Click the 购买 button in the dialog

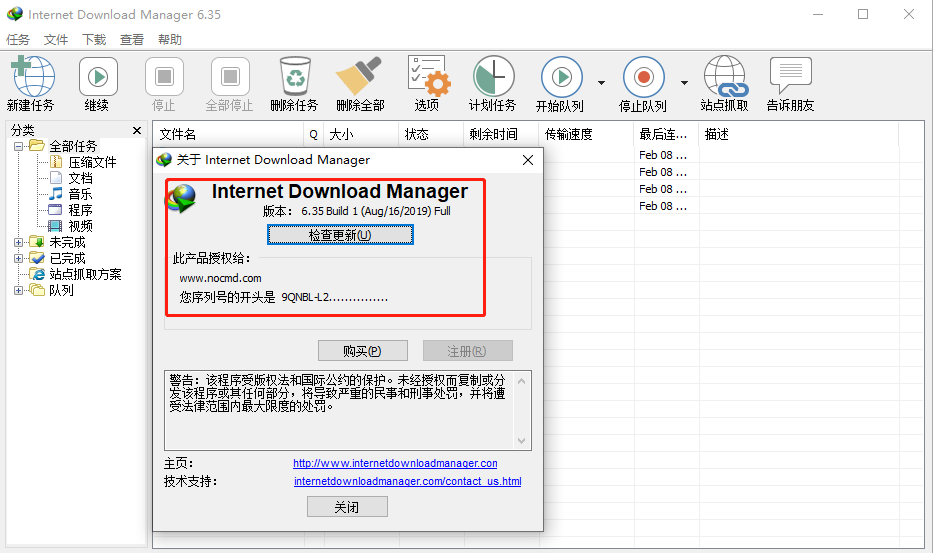(x=362, y=351)
